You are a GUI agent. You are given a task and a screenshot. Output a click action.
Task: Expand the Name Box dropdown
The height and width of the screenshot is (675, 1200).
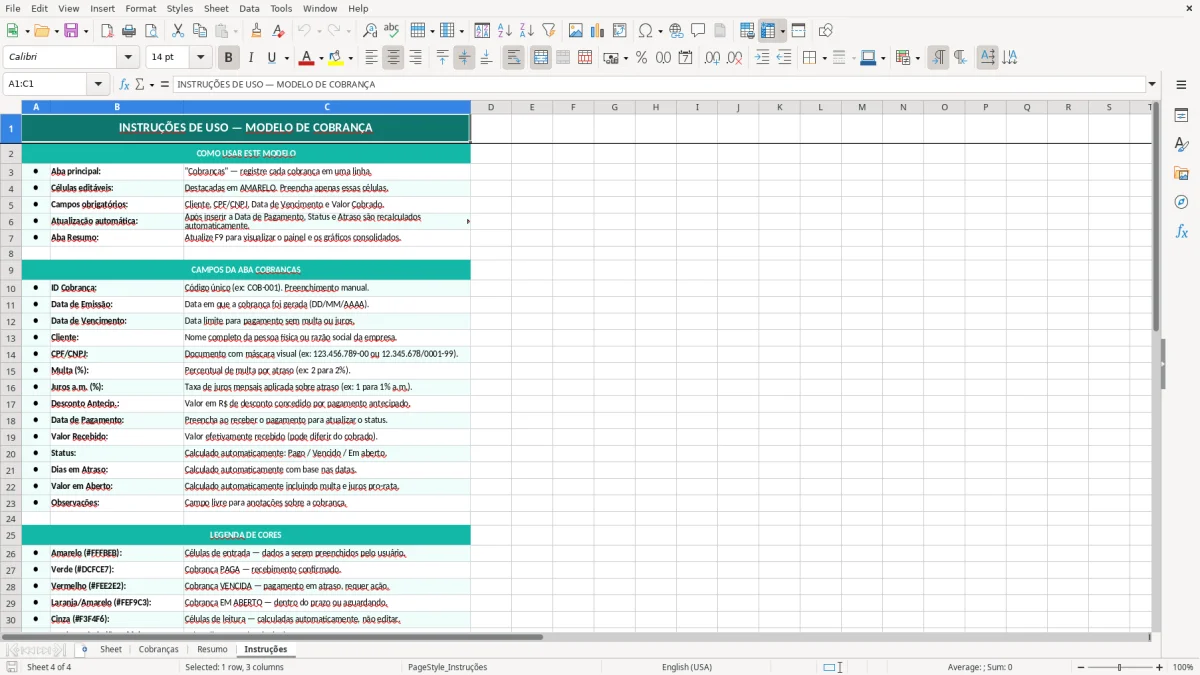tap(98, 84)
